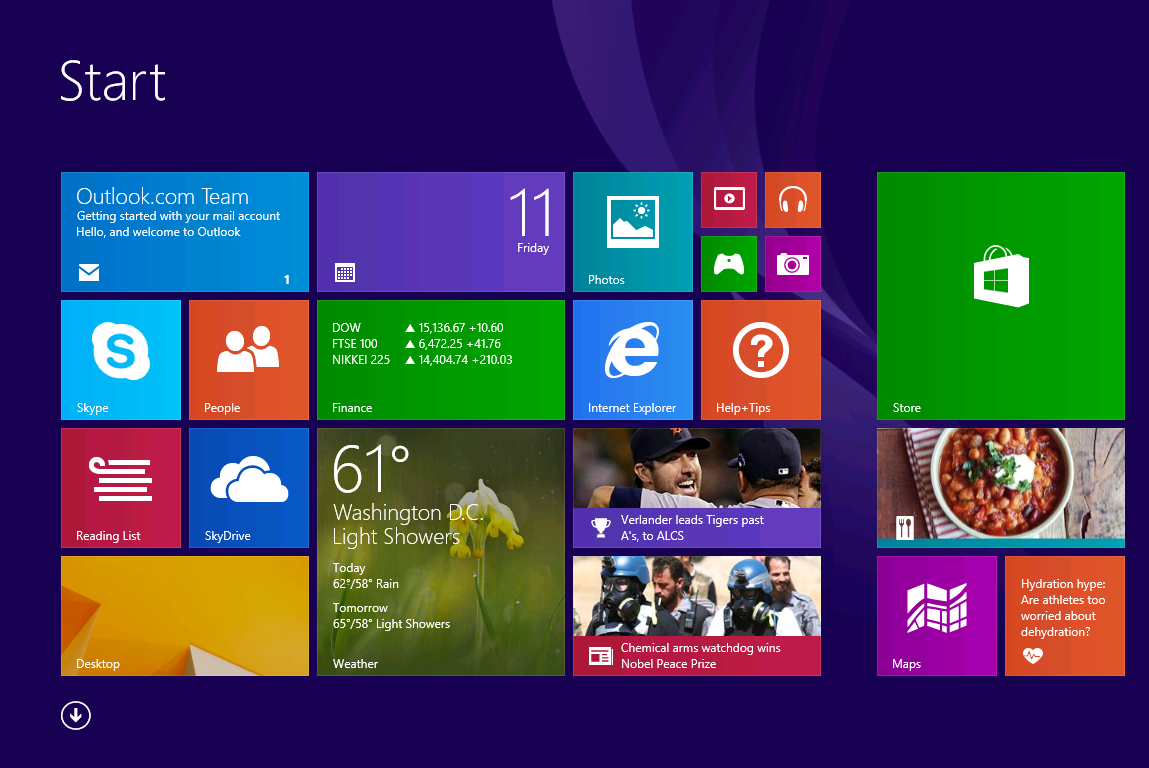Screen dimensions: 1149x768
Task: Launch the Xbox Games controller tile
Action: pos(729,264)
